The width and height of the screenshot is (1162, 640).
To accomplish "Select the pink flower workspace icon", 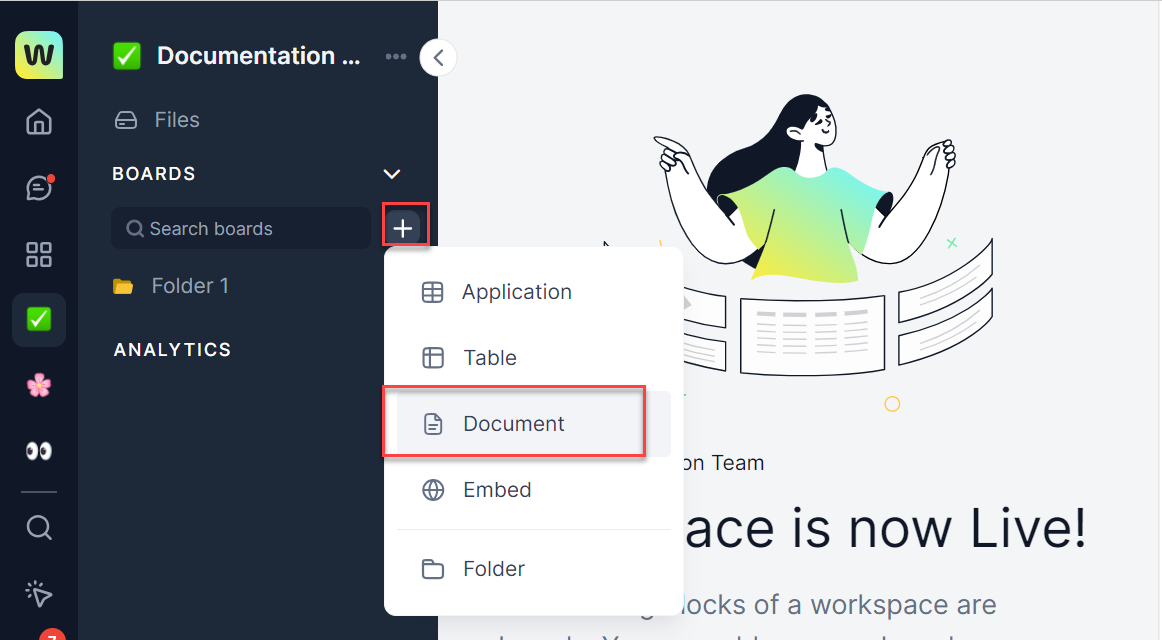I will (39, 386).
